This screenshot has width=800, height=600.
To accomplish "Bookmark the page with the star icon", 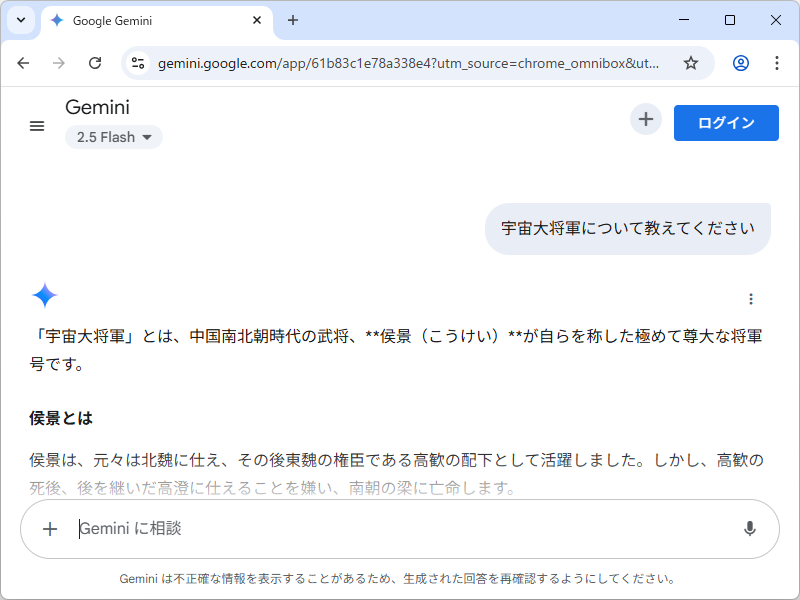I will (x=691, y=62).
